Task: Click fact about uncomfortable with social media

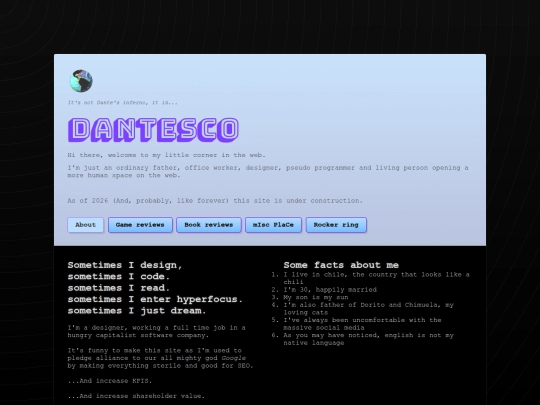Action: coord(362,324)
